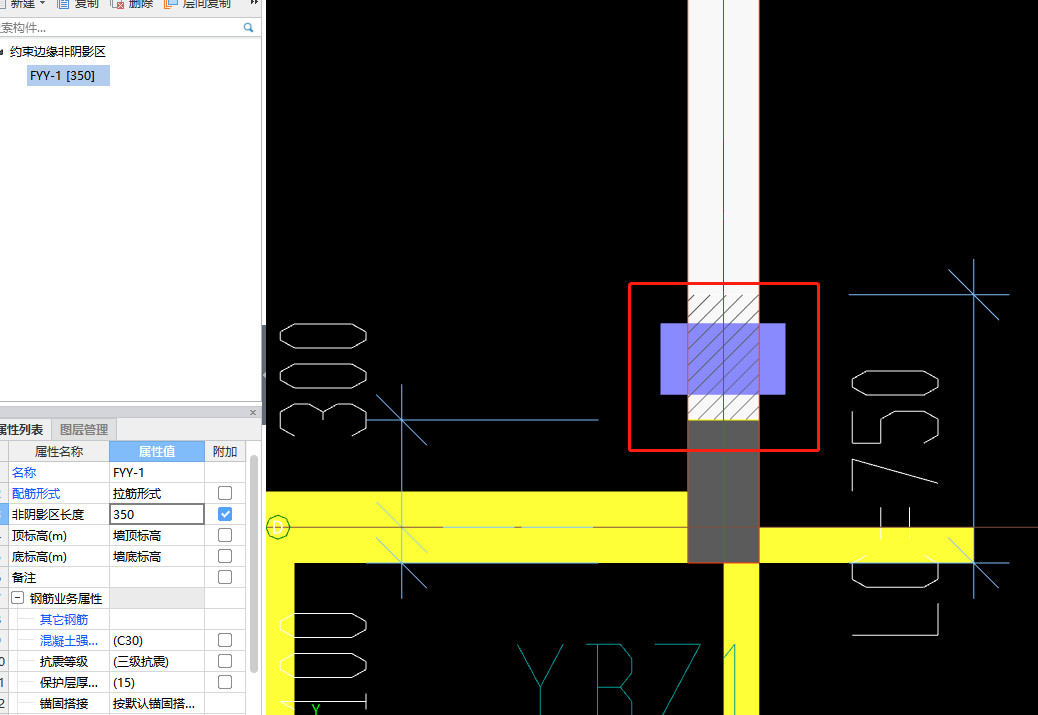Click the 墙底标高 value cell
Image resolution: width=1038 pixels, height=715 pixels.
click(157, 556)
